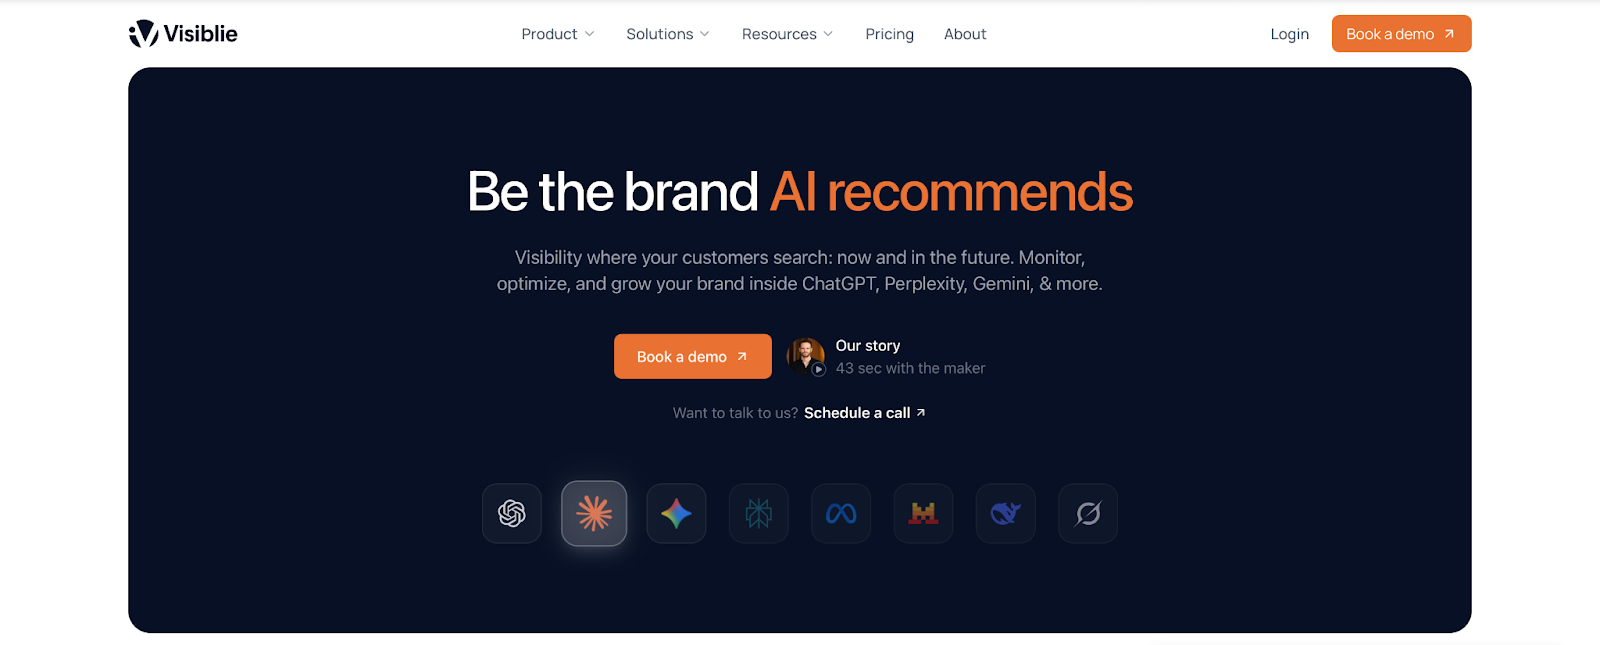Viewport: 1600px width, 645px height.
Task: Click the ChatGPT logo icon
Action: (512, 513)
